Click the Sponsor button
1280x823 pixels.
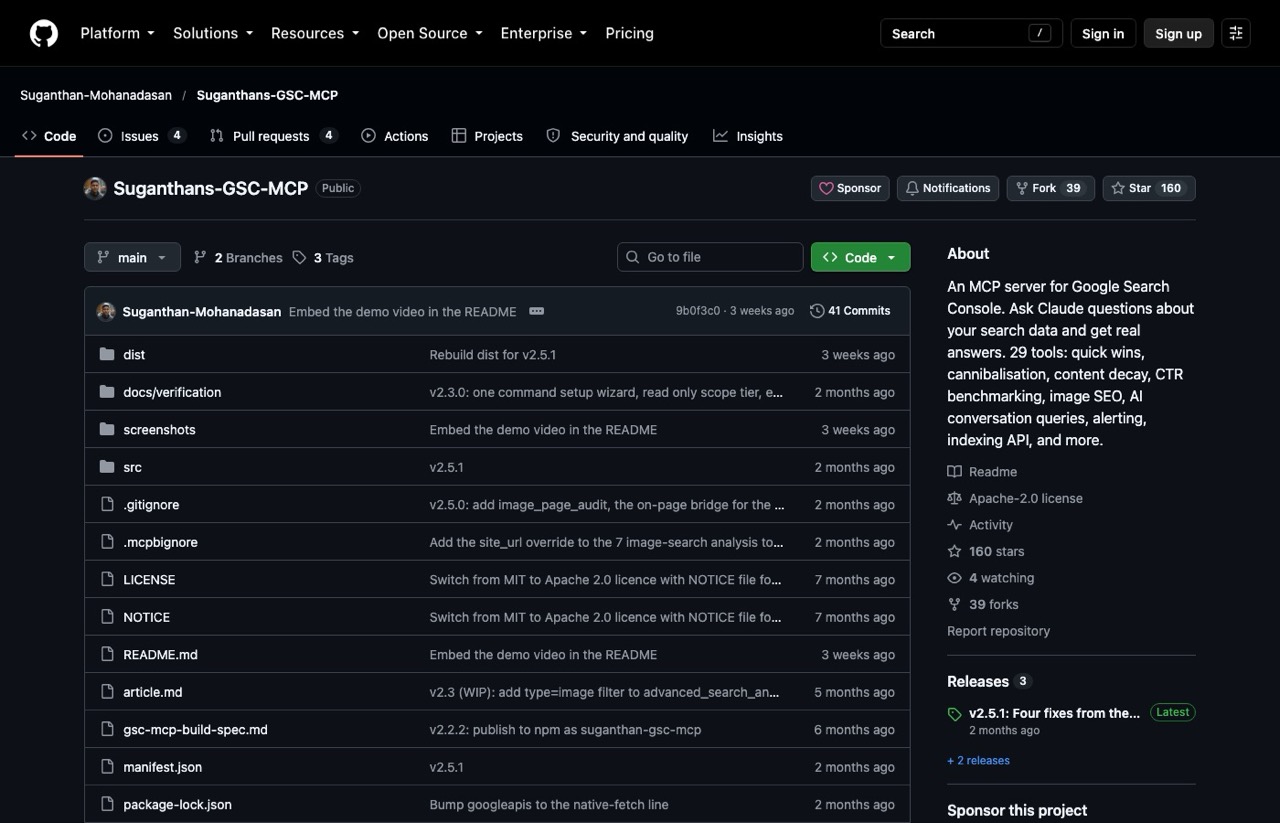click(x=850, y=188)
